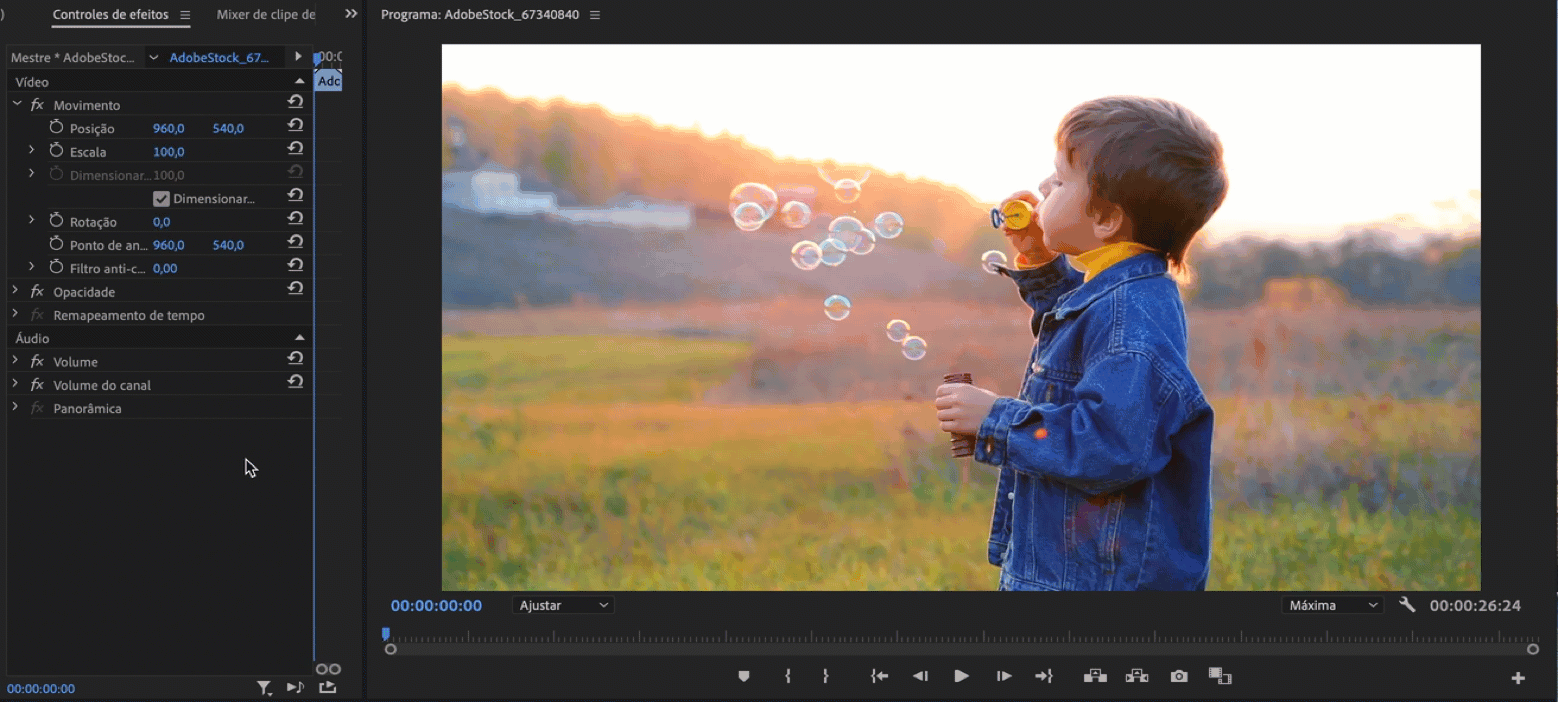Image resolution: width=1558 pixels, height=702 pixels.
Task: Mark Out point button
Action: click(825, 676)
